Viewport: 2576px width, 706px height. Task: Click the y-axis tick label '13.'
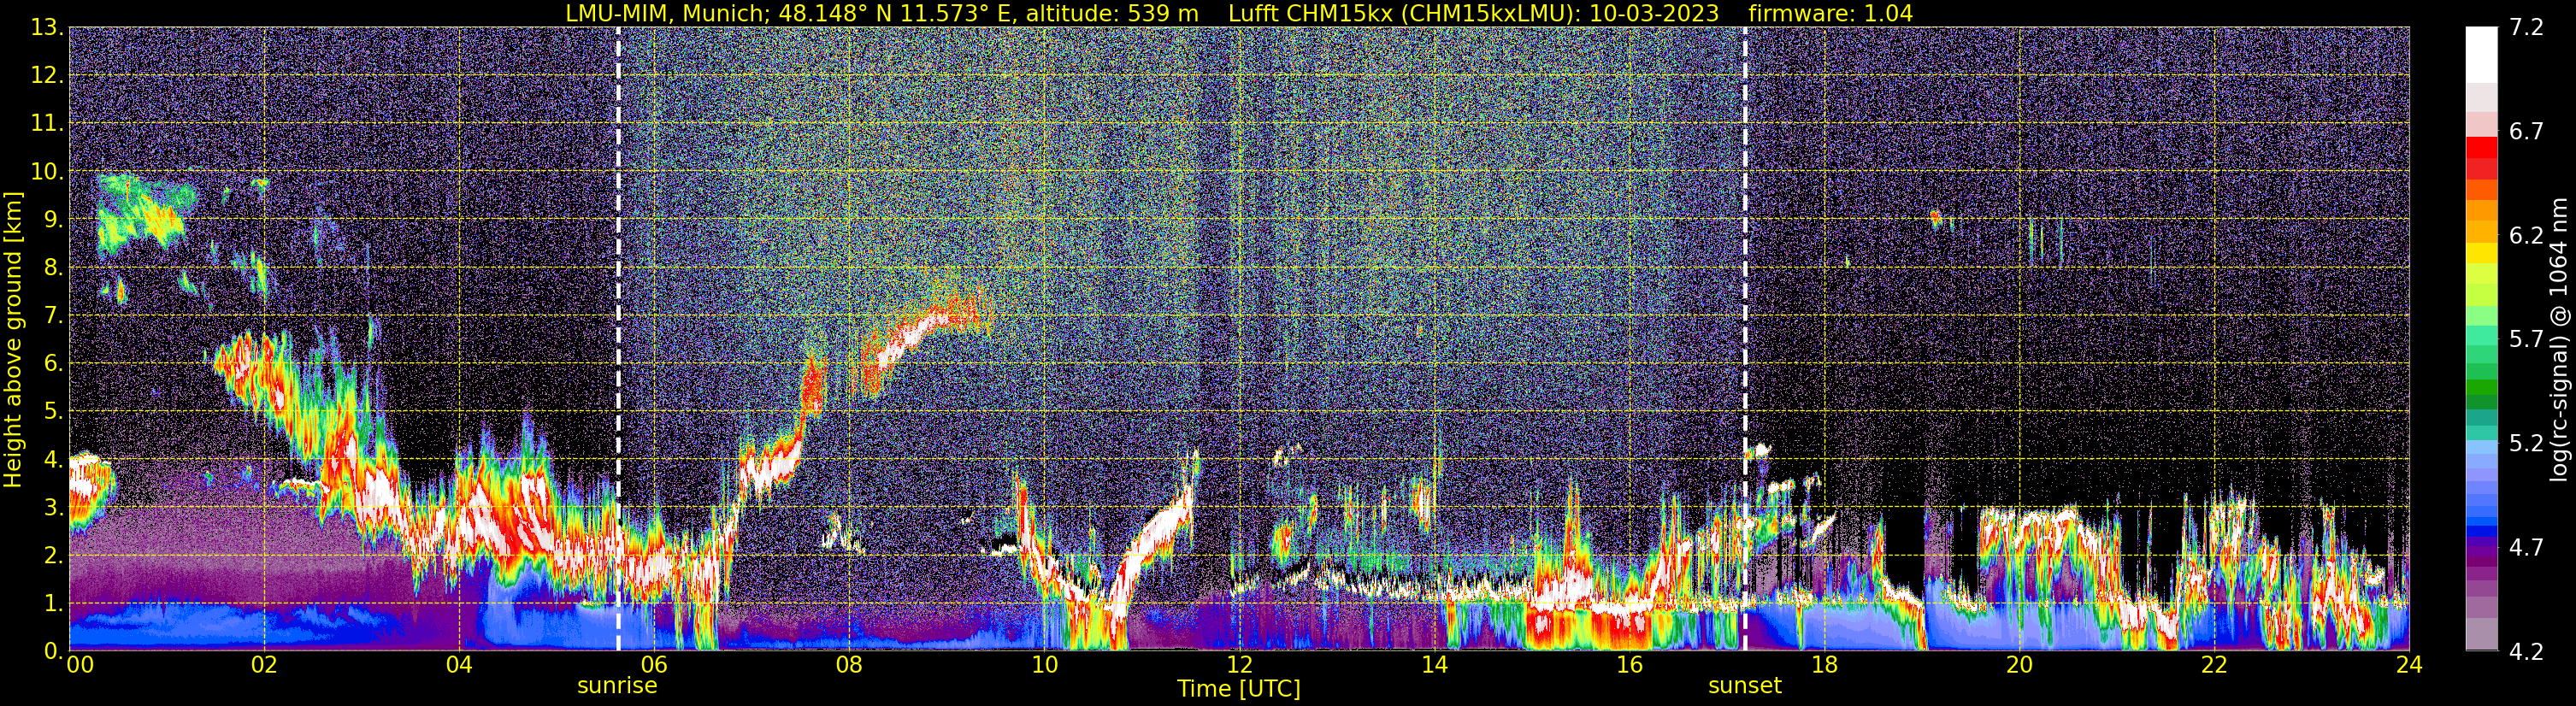click(47, 28)
